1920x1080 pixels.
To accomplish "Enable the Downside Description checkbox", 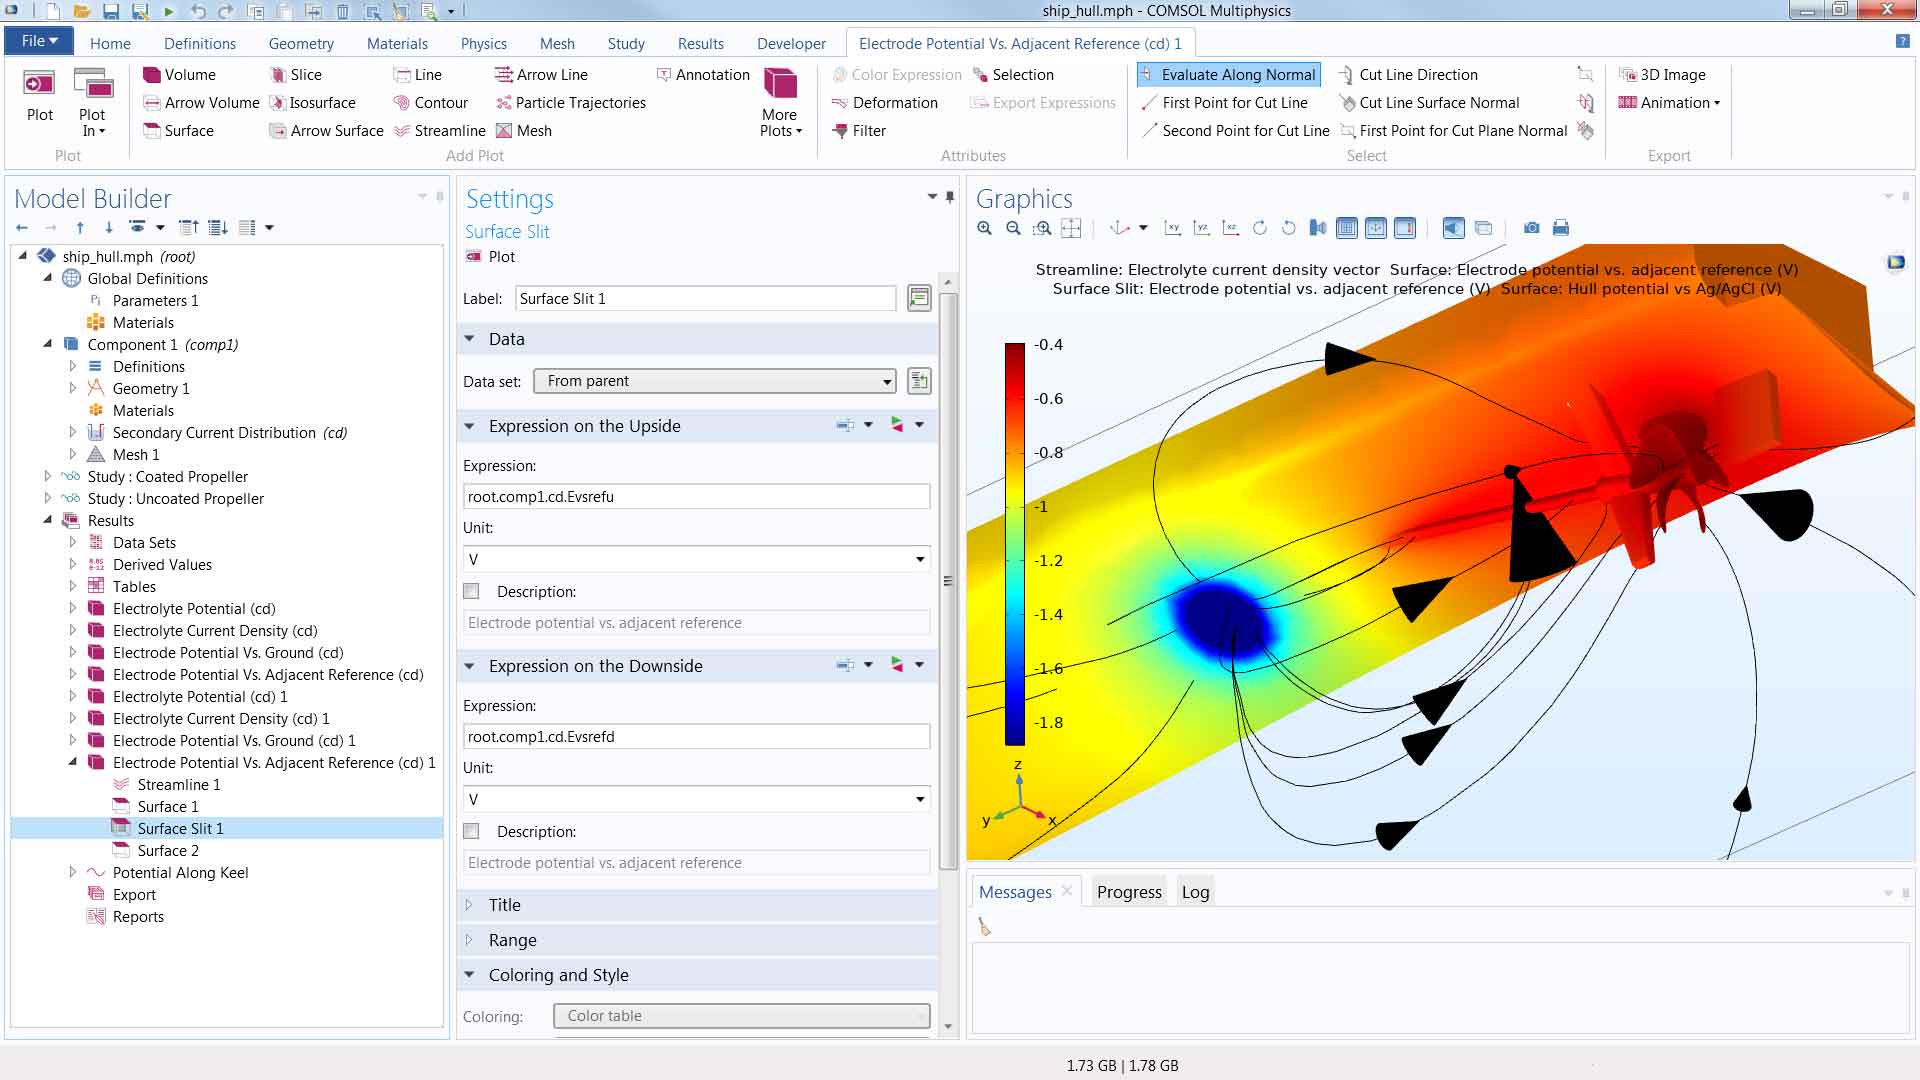I will (x=472, y=832).
